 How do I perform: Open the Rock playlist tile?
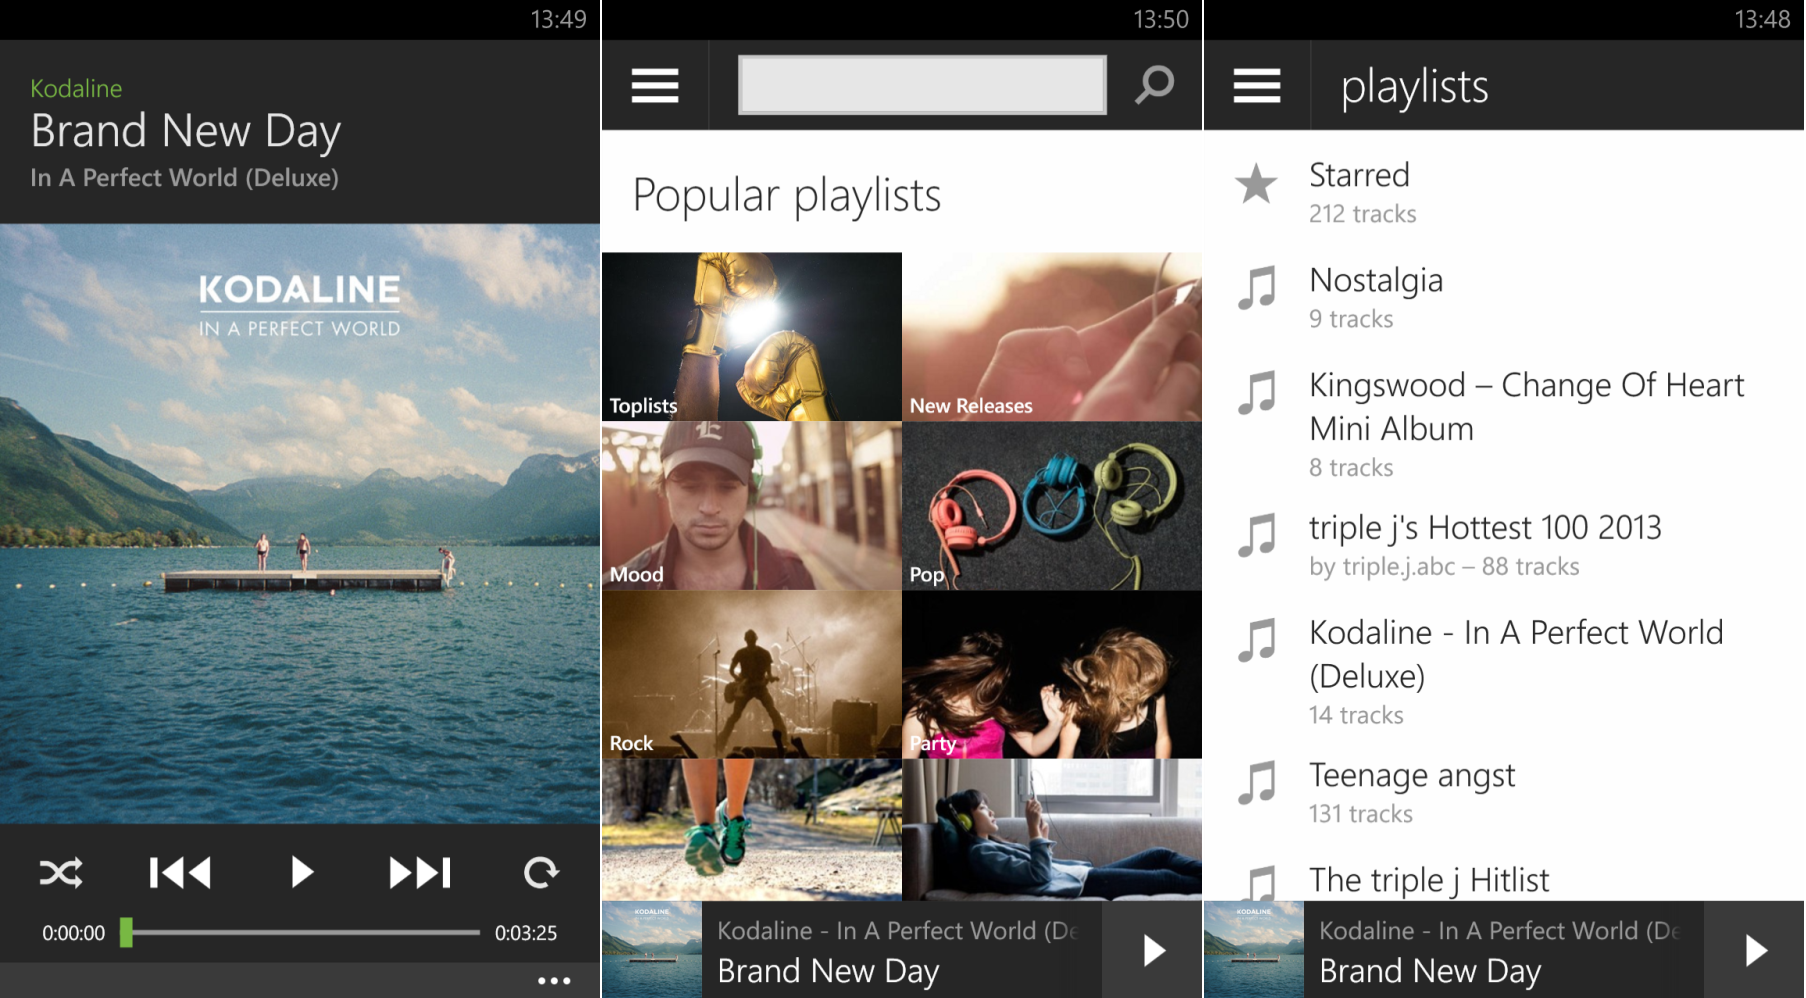pyautogui.click(x=752, y=674)
